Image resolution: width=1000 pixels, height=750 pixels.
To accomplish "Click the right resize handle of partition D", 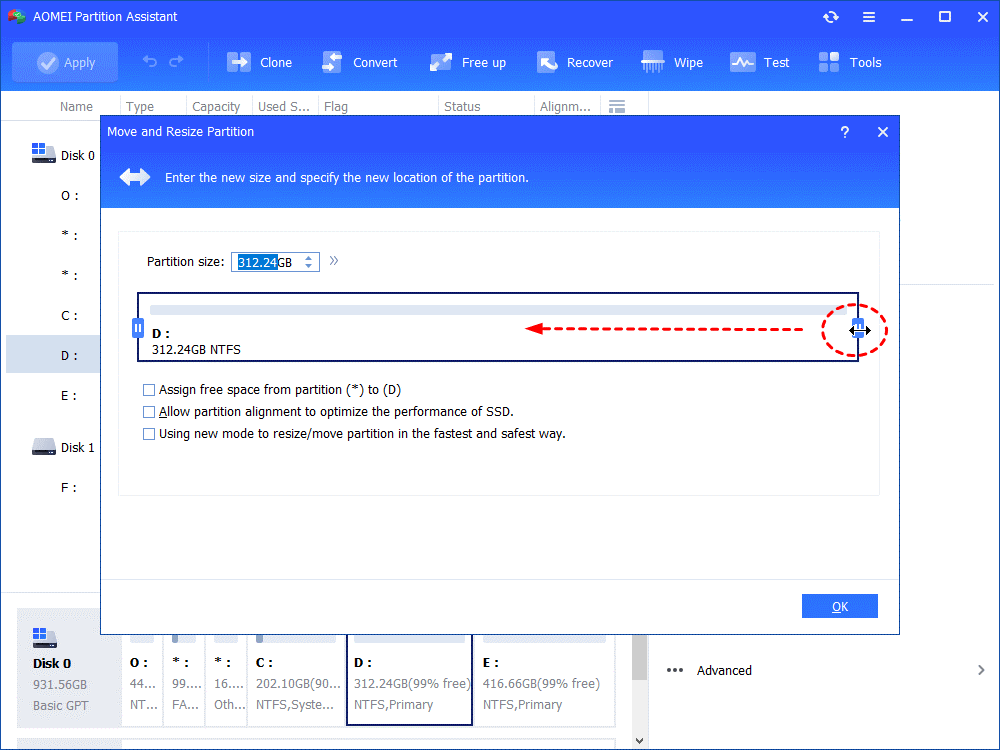I will [x=857, y=328].
